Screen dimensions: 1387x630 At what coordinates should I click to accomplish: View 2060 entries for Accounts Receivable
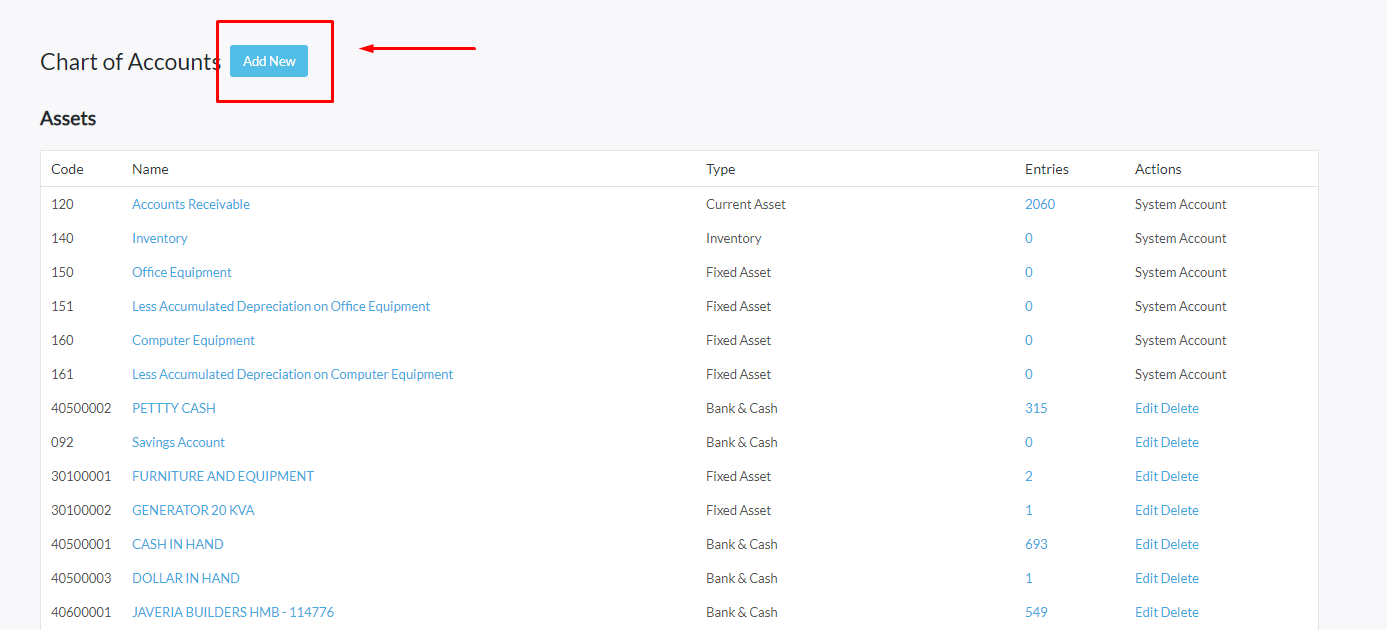coord(1040,204)
